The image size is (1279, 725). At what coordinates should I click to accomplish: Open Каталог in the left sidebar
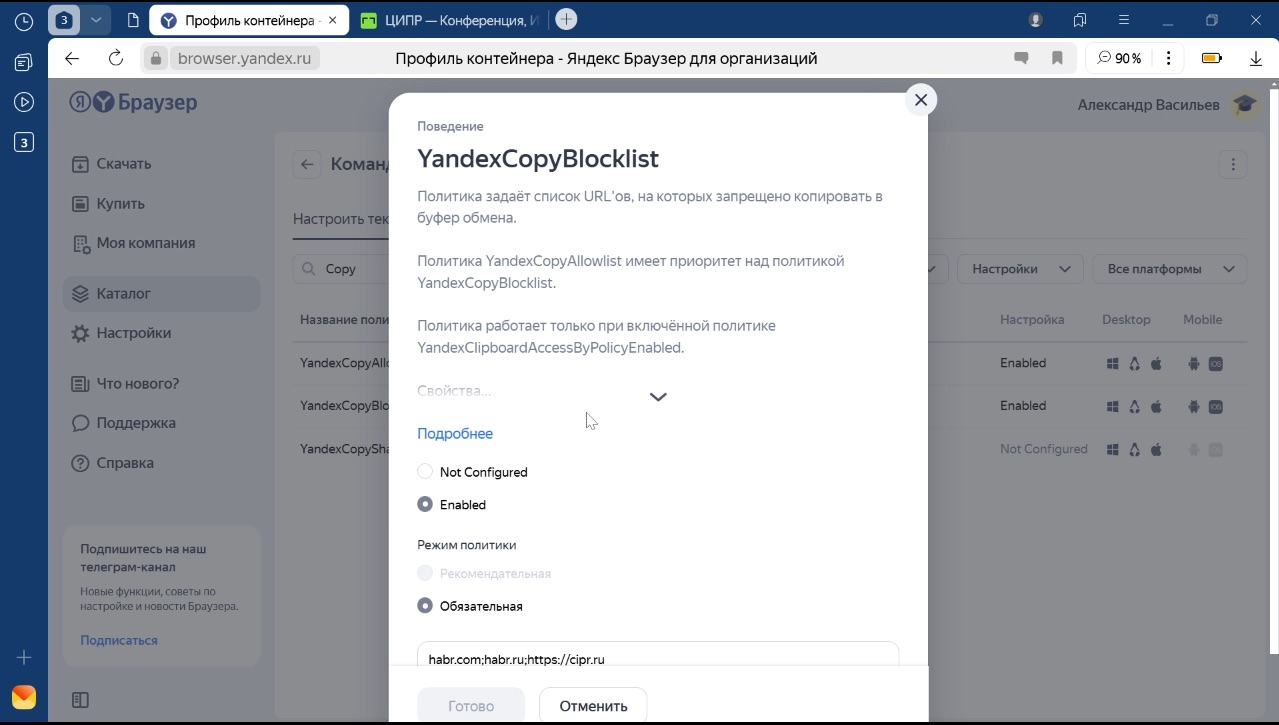pyautogui.click(x=123, y=294)
